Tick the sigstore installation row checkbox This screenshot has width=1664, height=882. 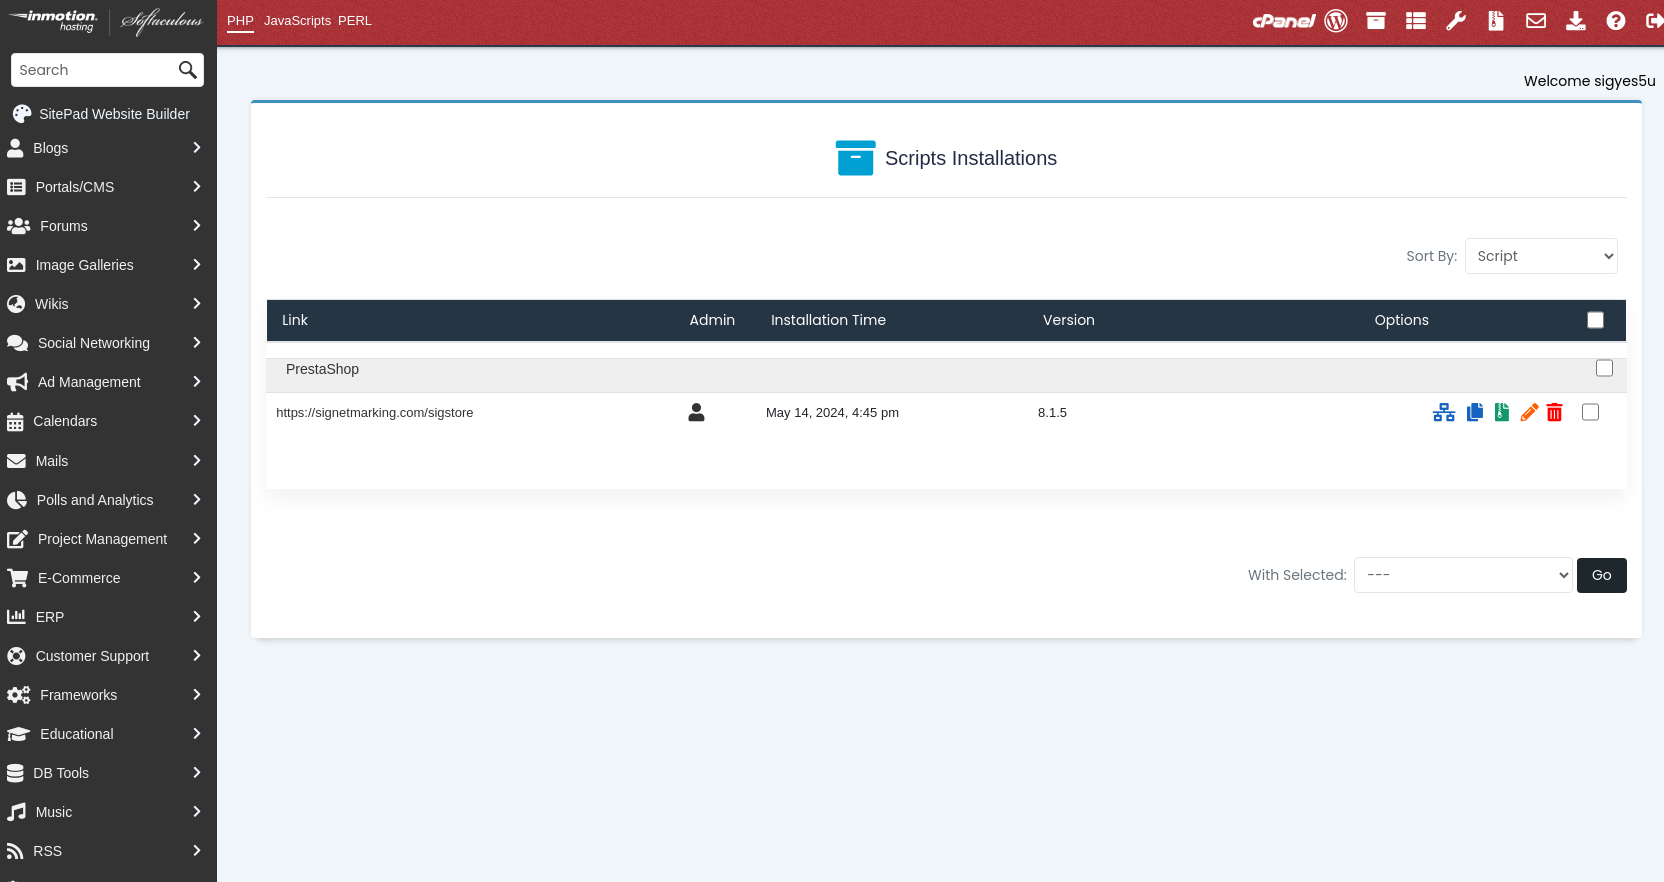click(1590, 412)
